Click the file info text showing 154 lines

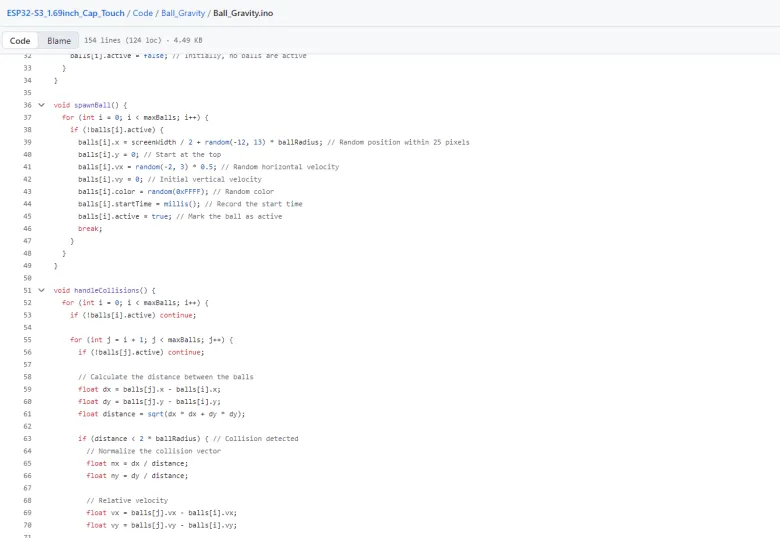(x=129, y=41)
